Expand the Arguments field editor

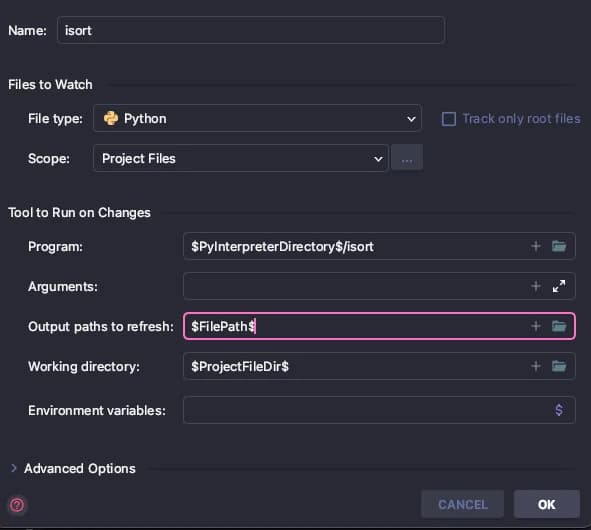point(559,286)
